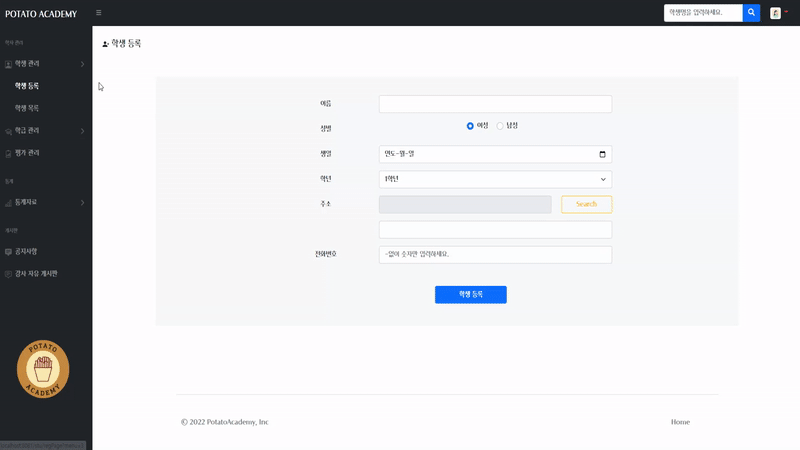Focus the detailed address input below 주소
Image resolution: width=800 pixels, height=450 pixels.
click(x=495, y=230)
